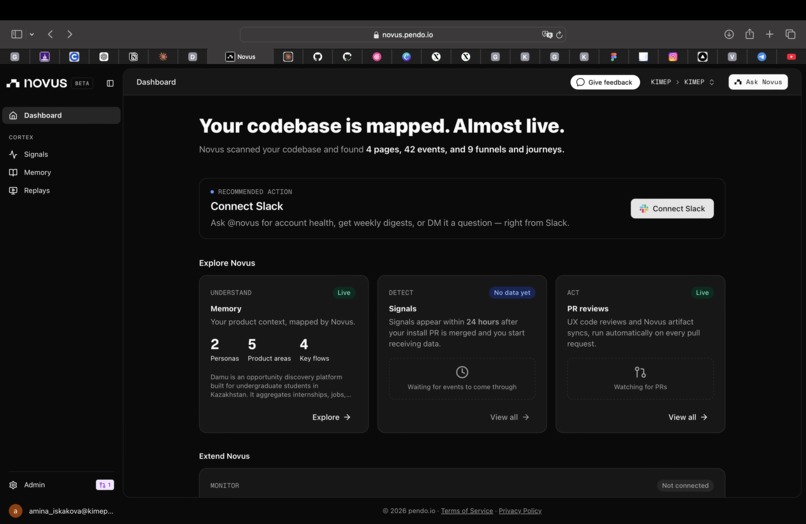Select the Novus browser tab
The width and height of the screenshot is (806, 524).
point(240,57)
